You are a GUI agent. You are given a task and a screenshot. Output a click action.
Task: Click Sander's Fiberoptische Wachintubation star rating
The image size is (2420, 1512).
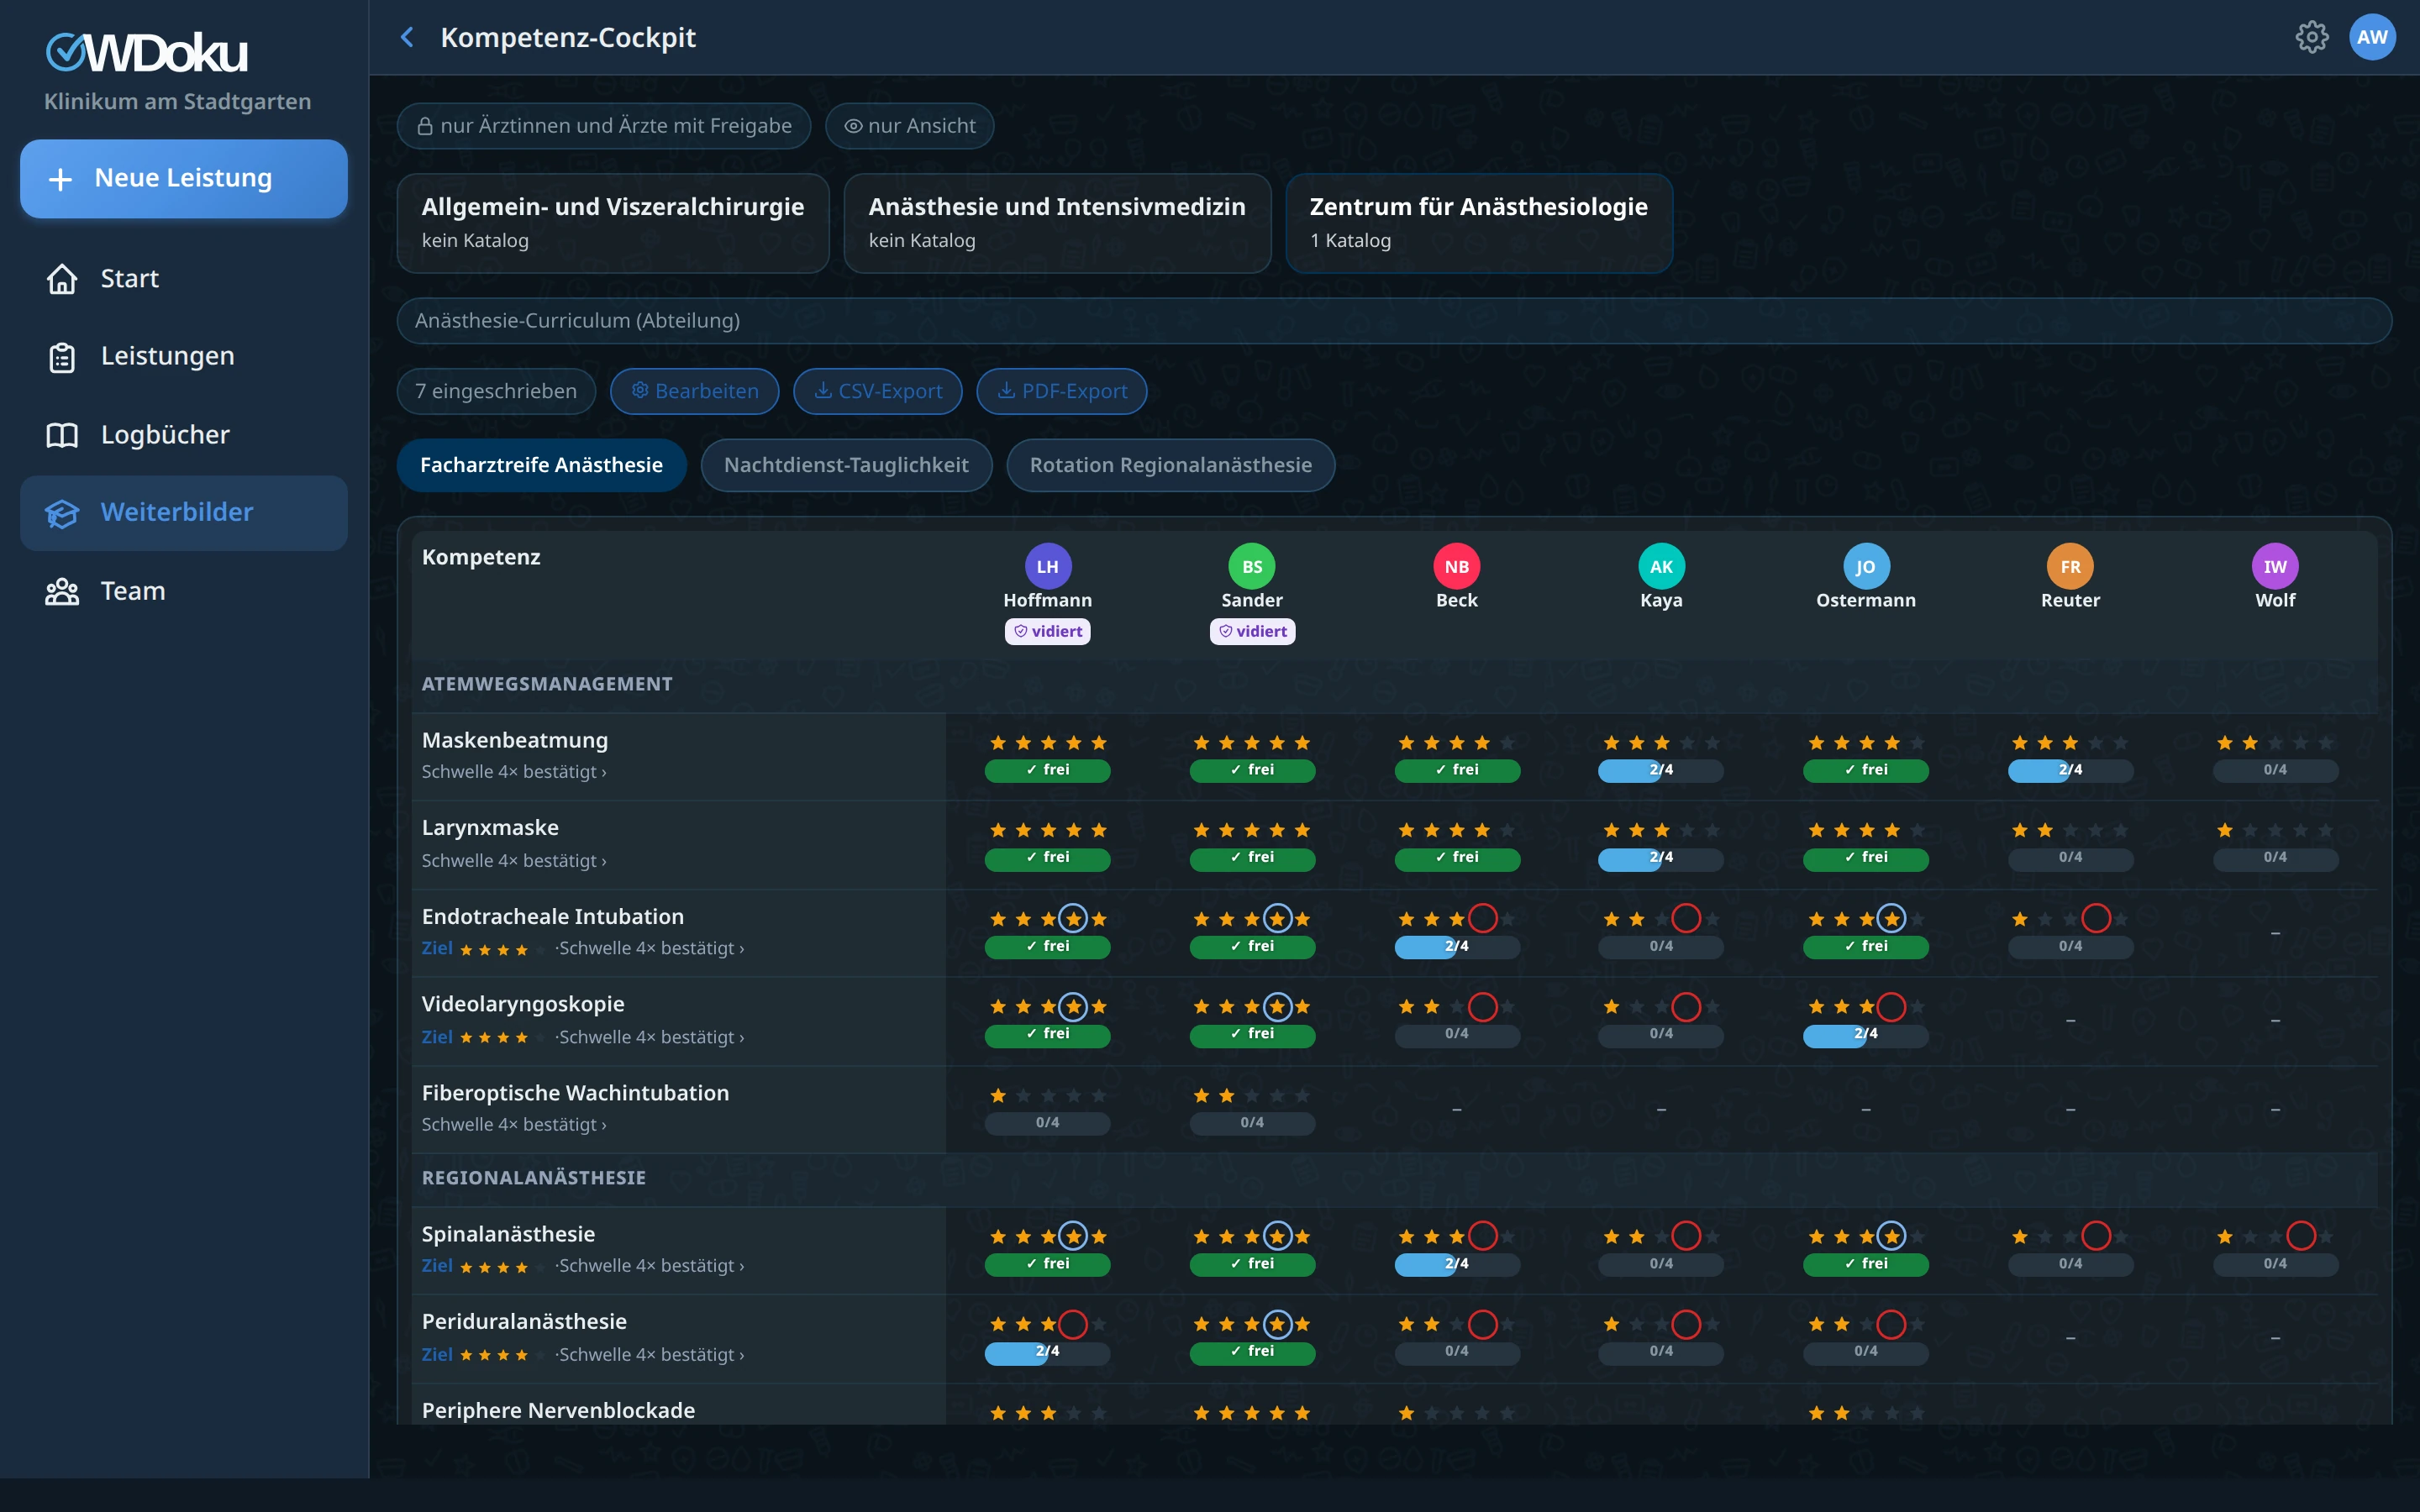pos(1252,1096)
